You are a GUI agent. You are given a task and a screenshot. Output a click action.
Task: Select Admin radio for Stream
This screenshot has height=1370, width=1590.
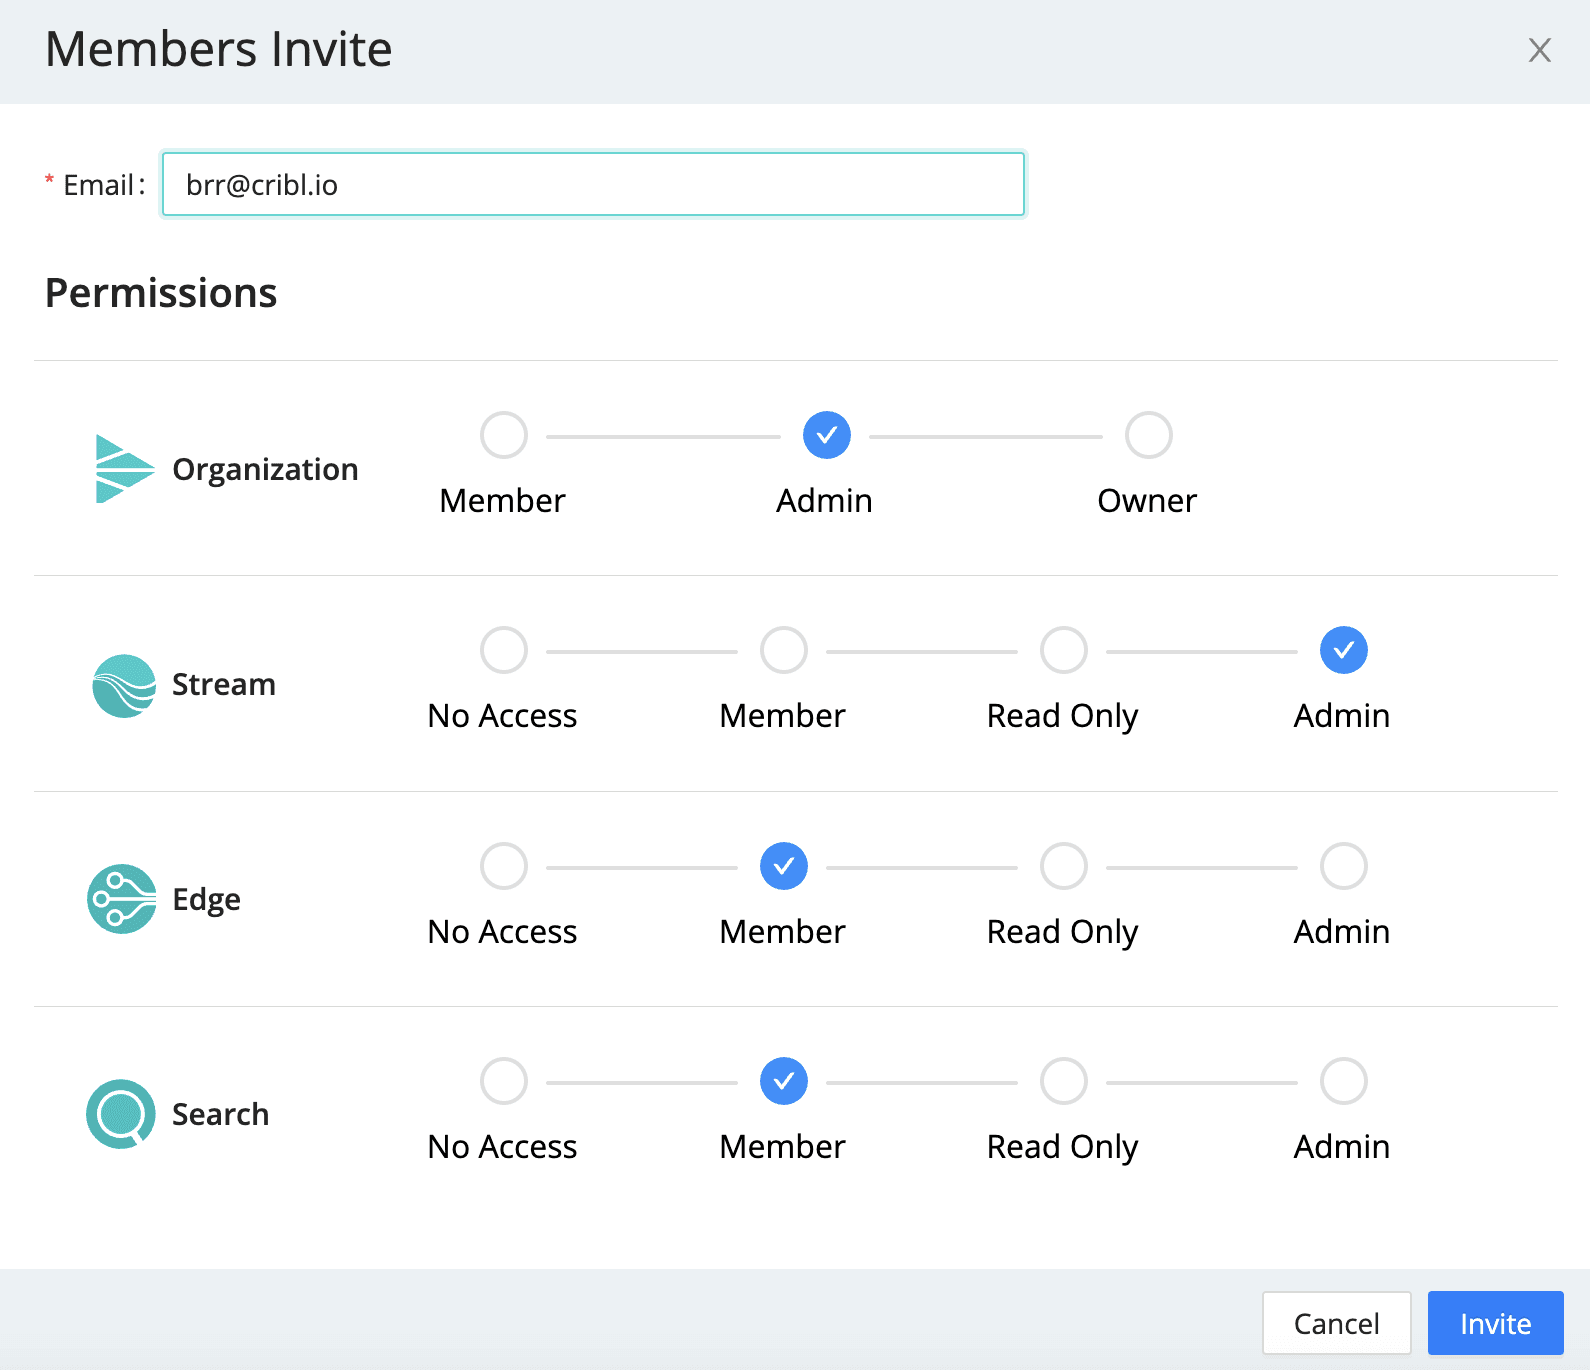pos(1343,651)
